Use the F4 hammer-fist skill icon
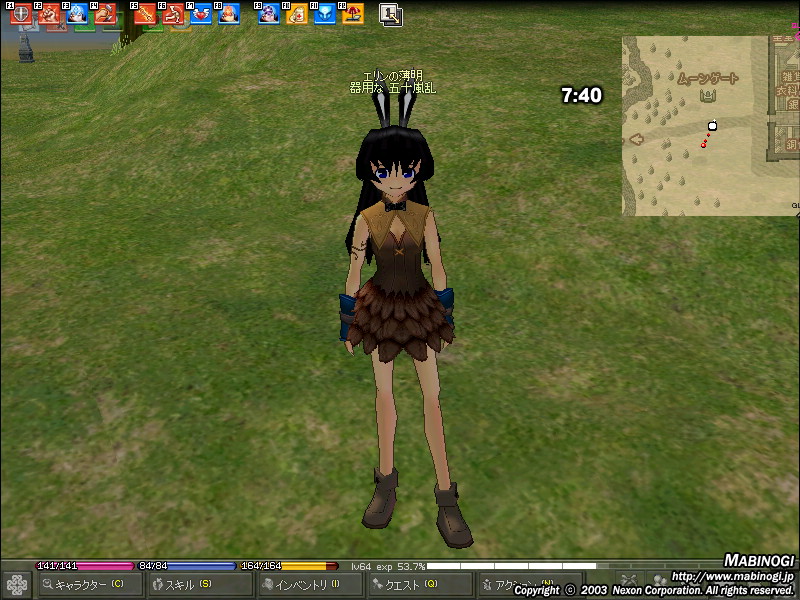 [x=105, y=14]
